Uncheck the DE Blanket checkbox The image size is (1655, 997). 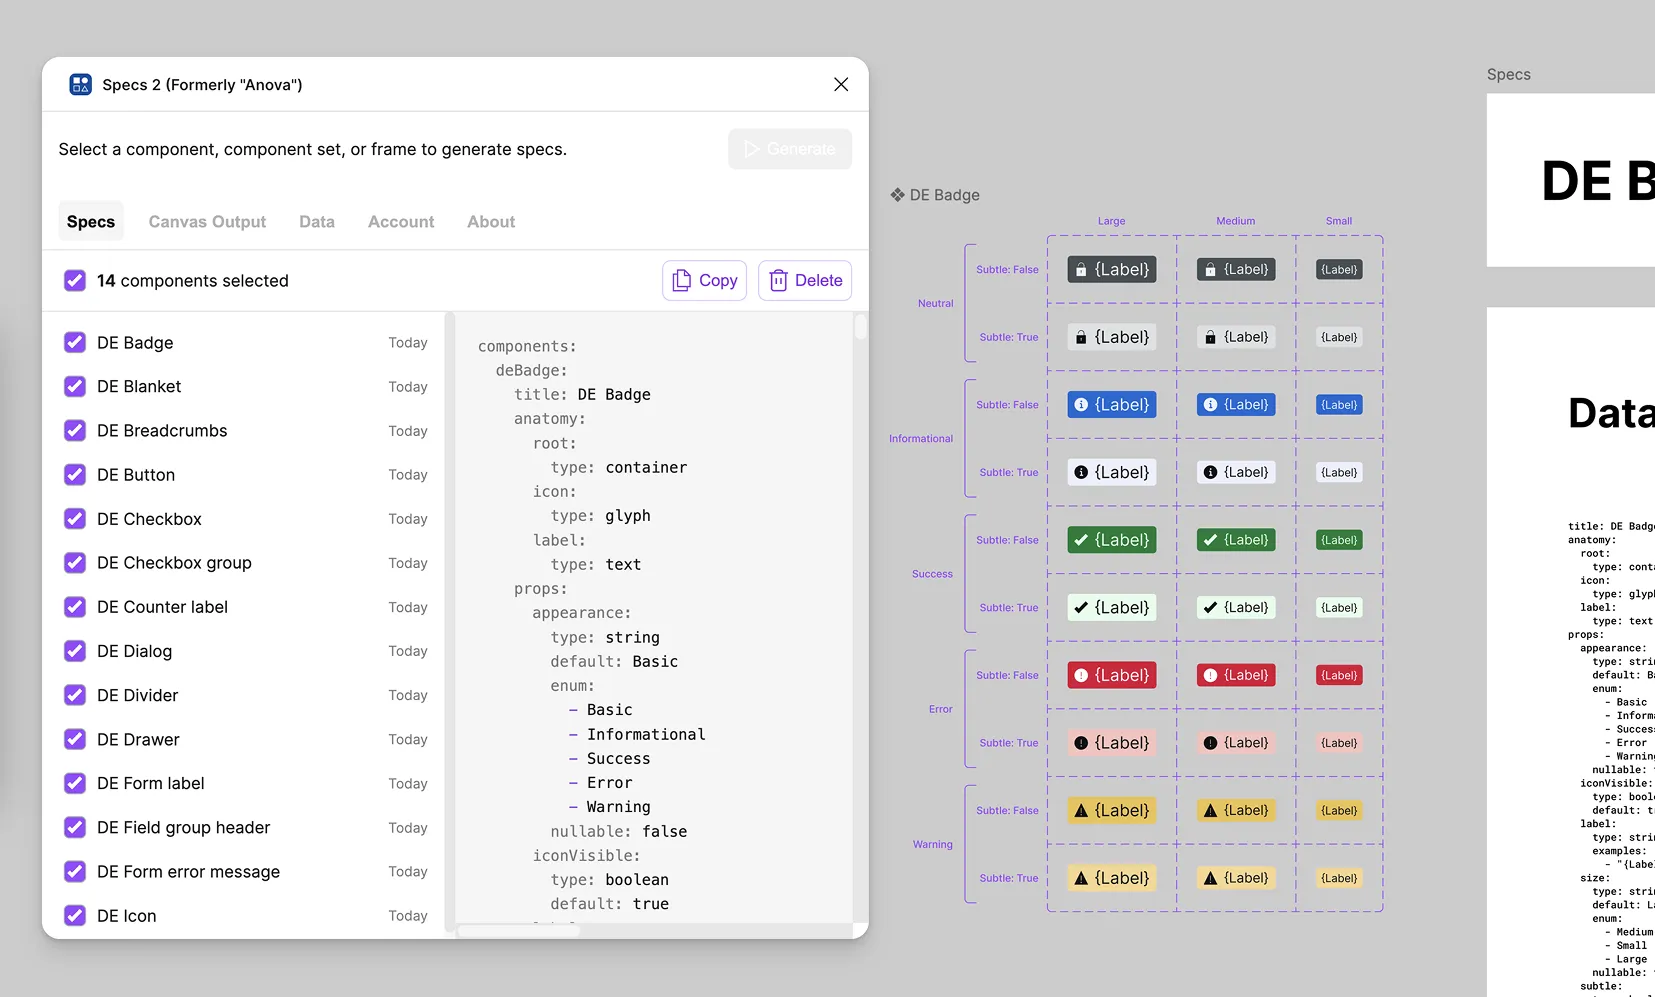click(x=75, y=386)
